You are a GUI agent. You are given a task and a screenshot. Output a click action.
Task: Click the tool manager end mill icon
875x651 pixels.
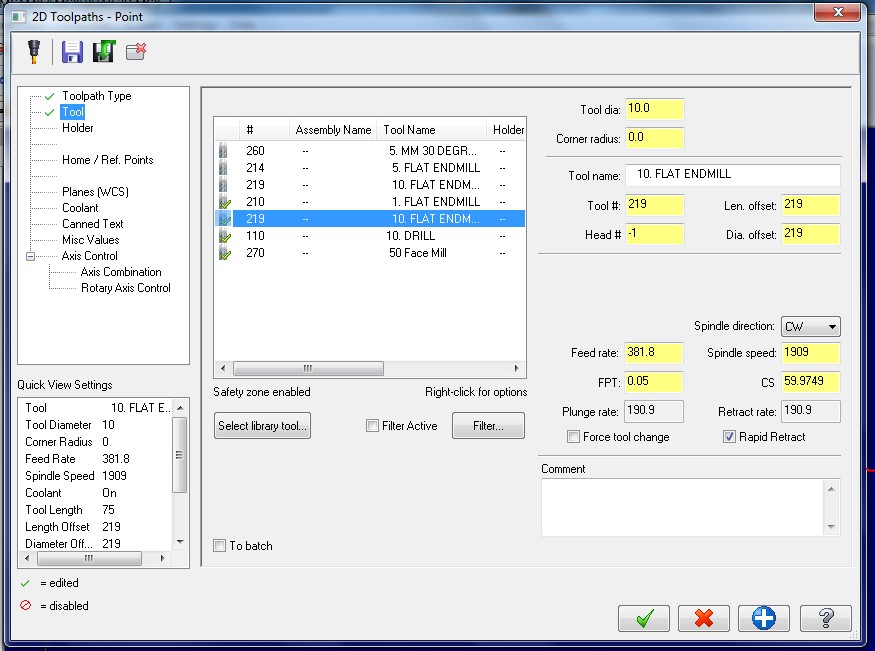pyautogui.click(x=34, y=51)
